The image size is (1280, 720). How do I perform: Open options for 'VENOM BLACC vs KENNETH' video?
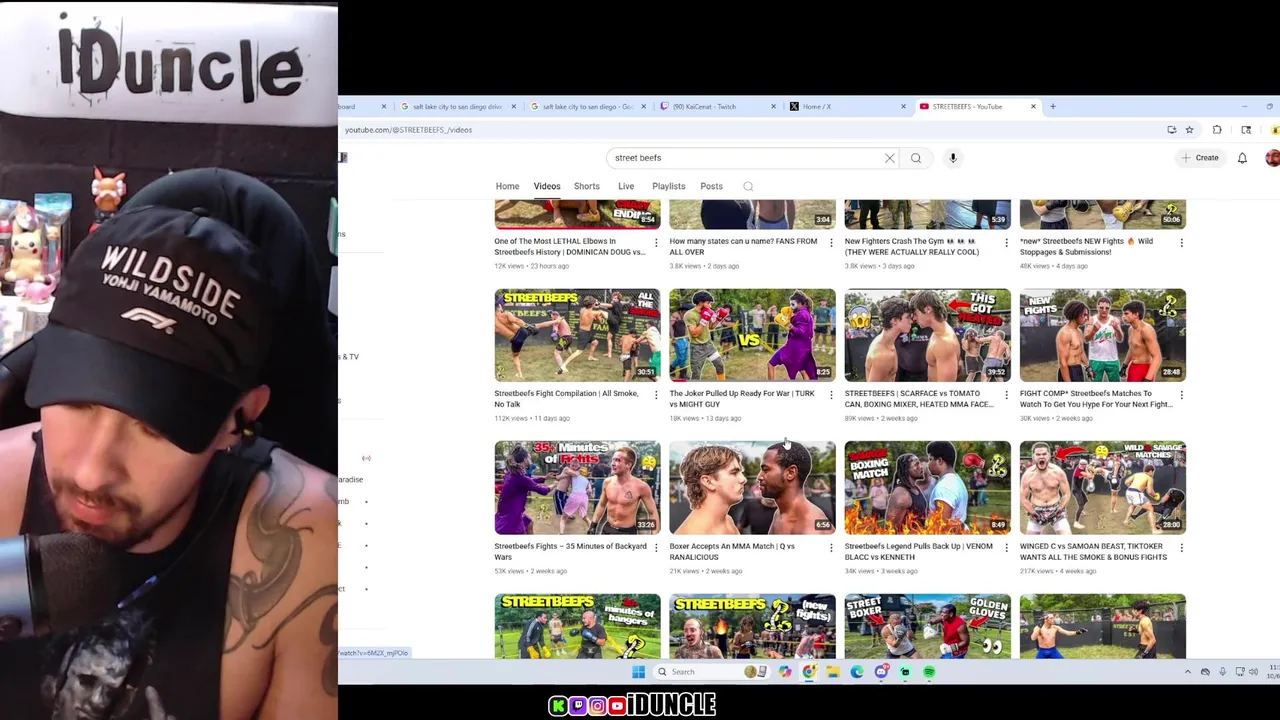1006,548
